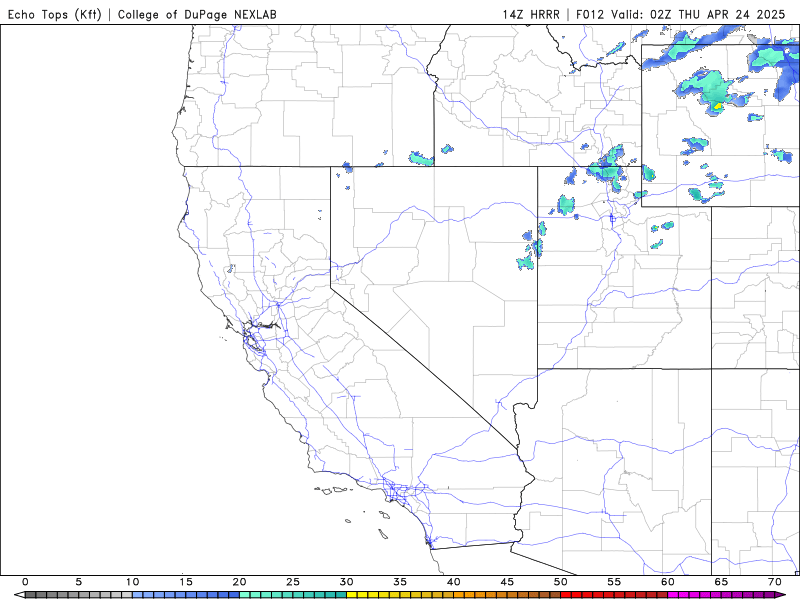Click the '55' value on the color scale
This screenshot has height=600, width=800.
coord(614,582)
